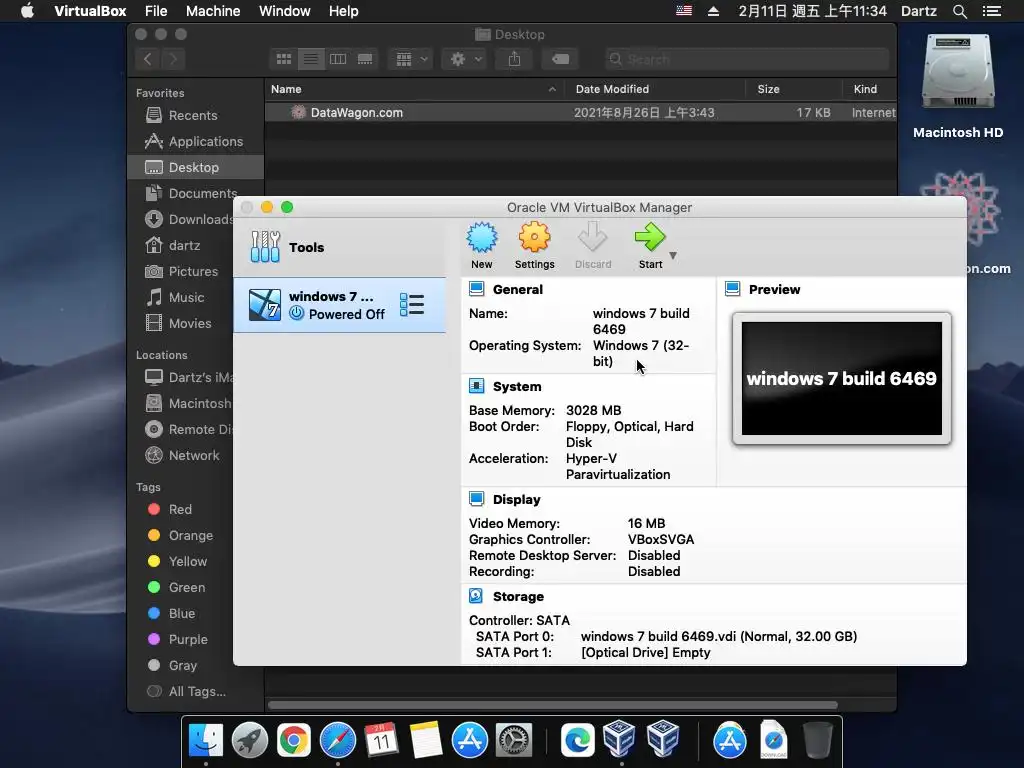
Task: Switch Finder to list view
Action: [x=311, y=59]
